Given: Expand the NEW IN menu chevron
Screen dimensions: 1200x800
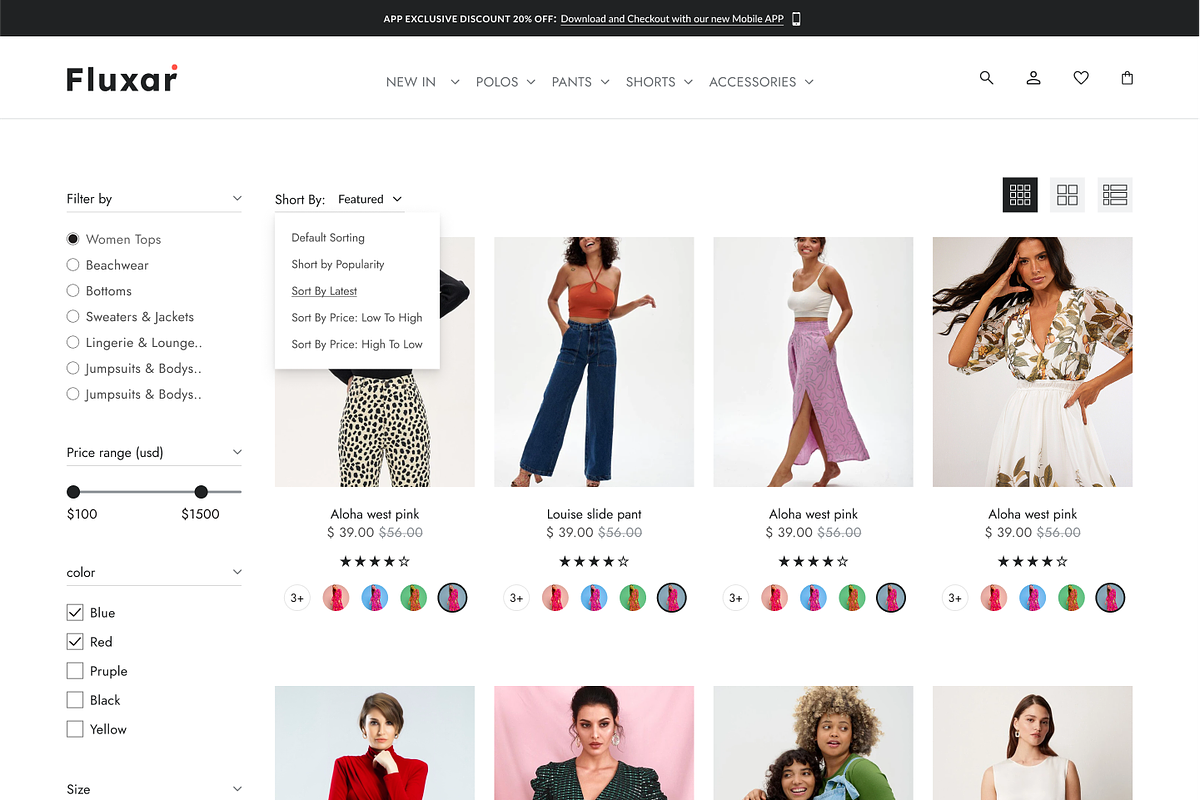Looking at the screenshot, I should click(455, 82).
